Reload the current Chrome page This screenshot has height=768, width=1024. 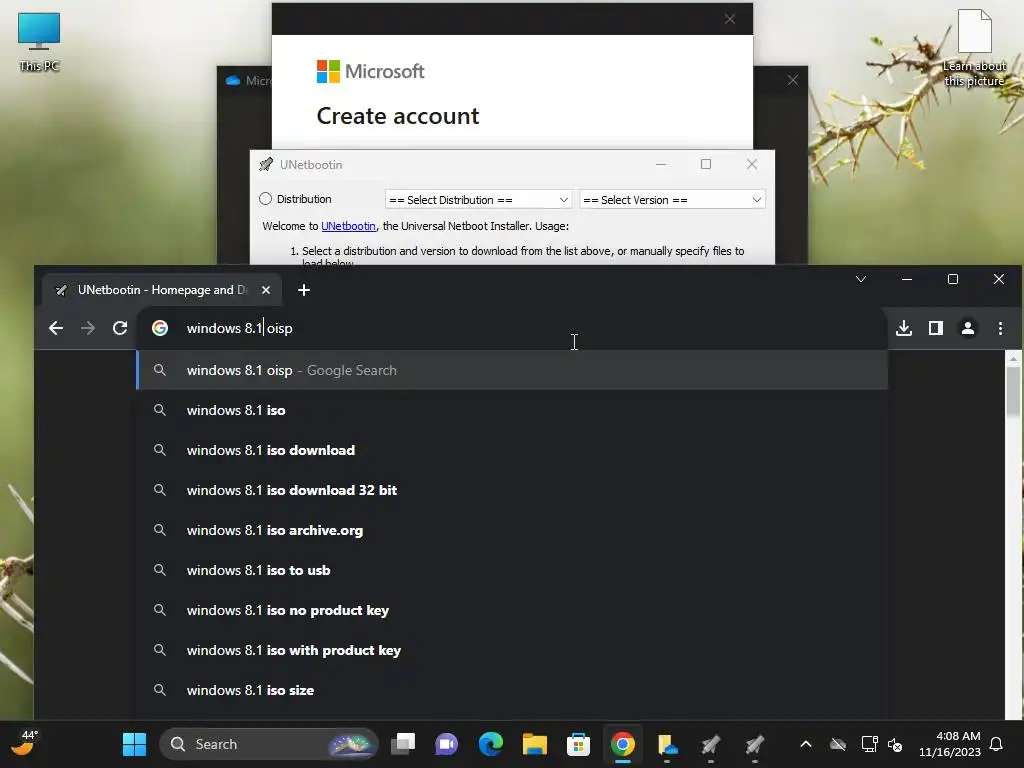tap(120, 328)
